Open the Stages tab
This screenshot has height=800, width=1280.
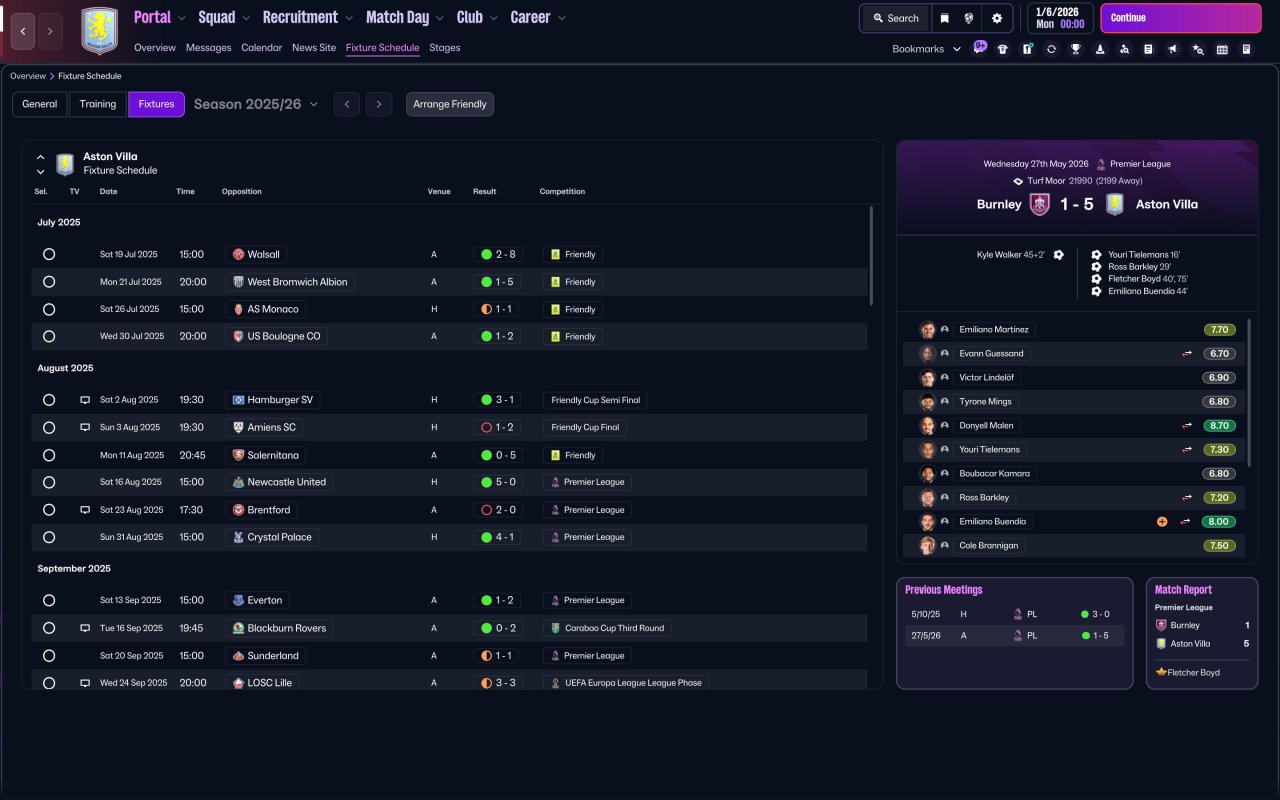(445, 48)
